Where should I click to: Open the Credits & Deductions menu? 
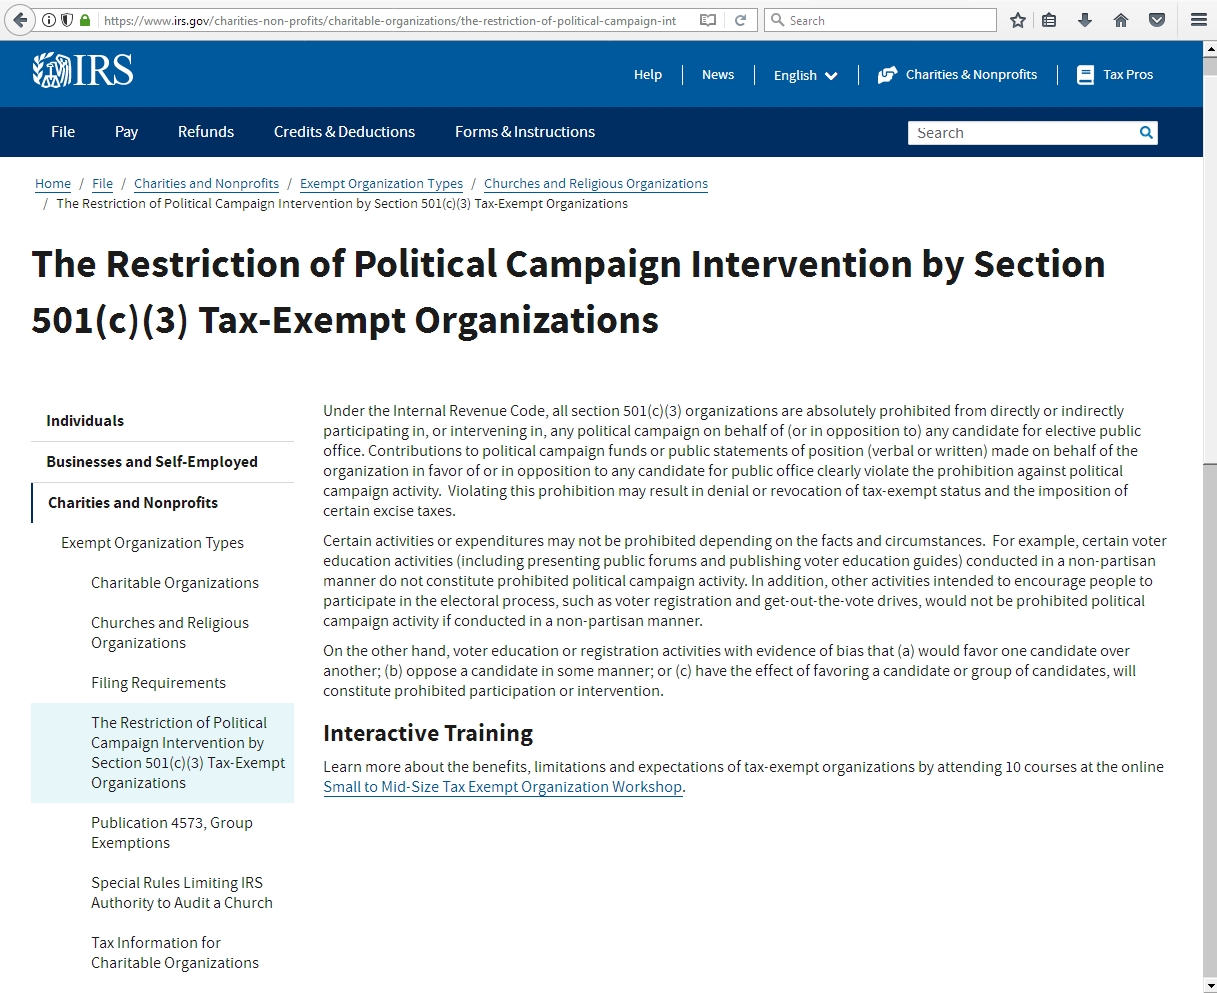tap(344, 132)
